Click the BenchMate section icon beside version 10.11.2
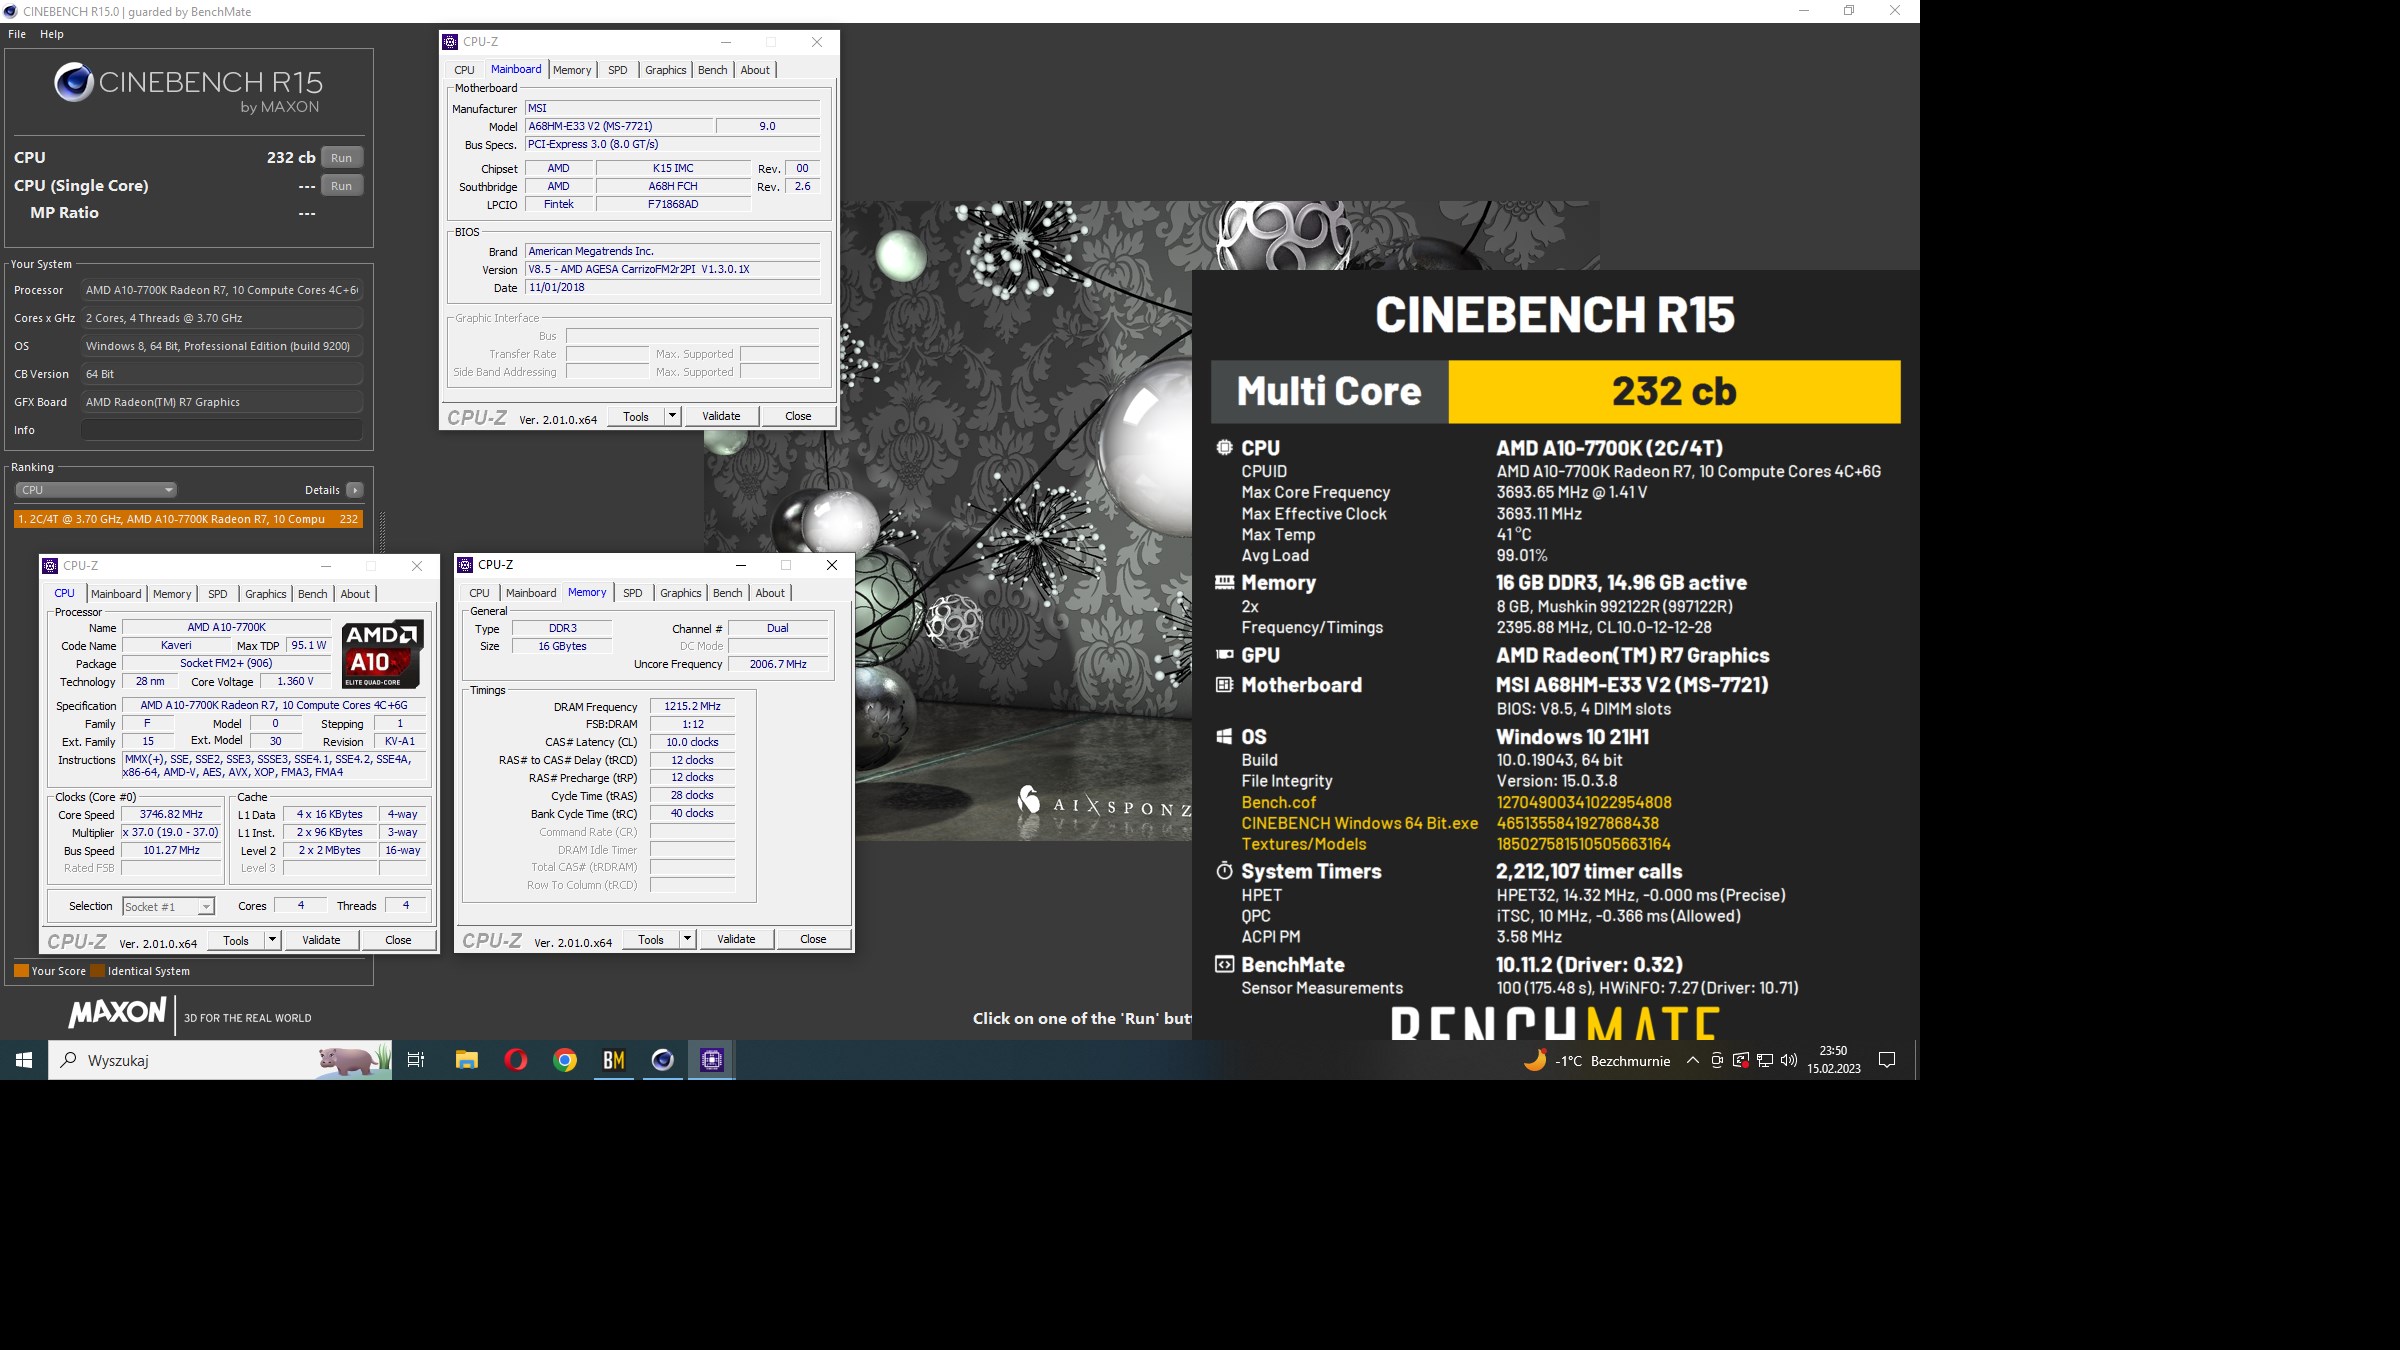 [x=1224, y=965]
